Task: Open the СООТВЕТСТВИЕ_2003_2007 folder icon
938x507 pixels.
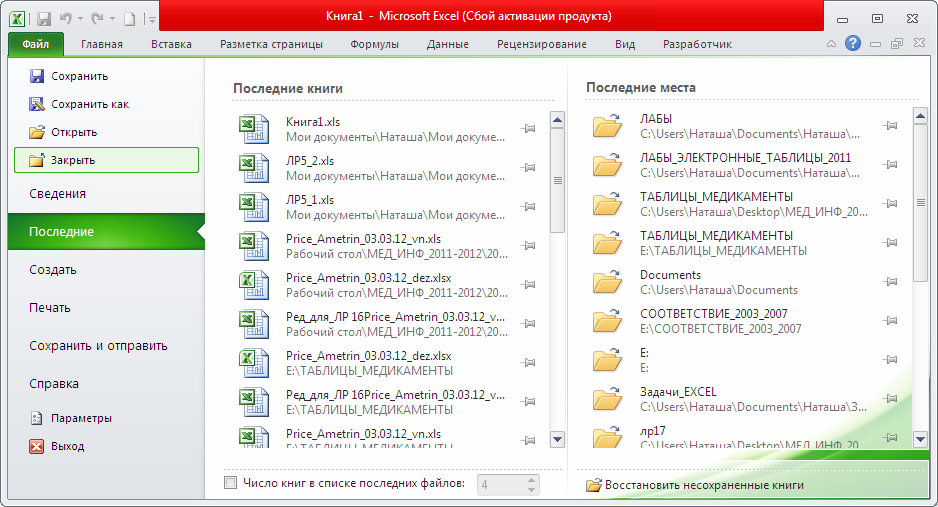Action: 607,320
